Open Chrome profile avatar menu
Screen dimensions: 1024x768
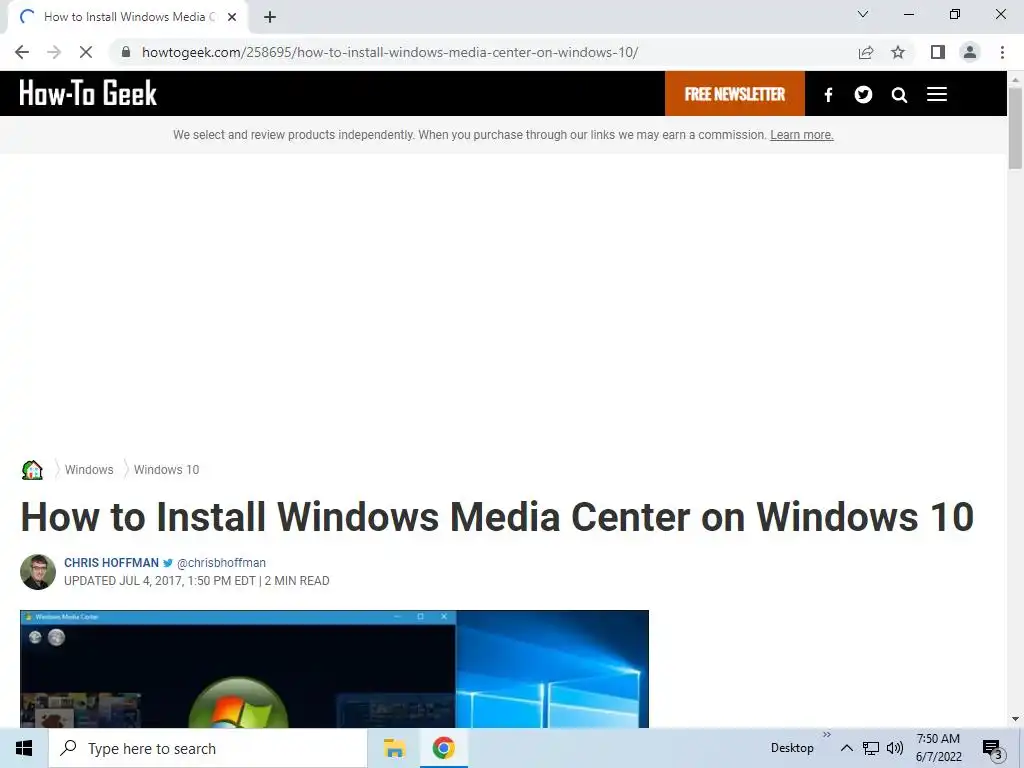970,52
